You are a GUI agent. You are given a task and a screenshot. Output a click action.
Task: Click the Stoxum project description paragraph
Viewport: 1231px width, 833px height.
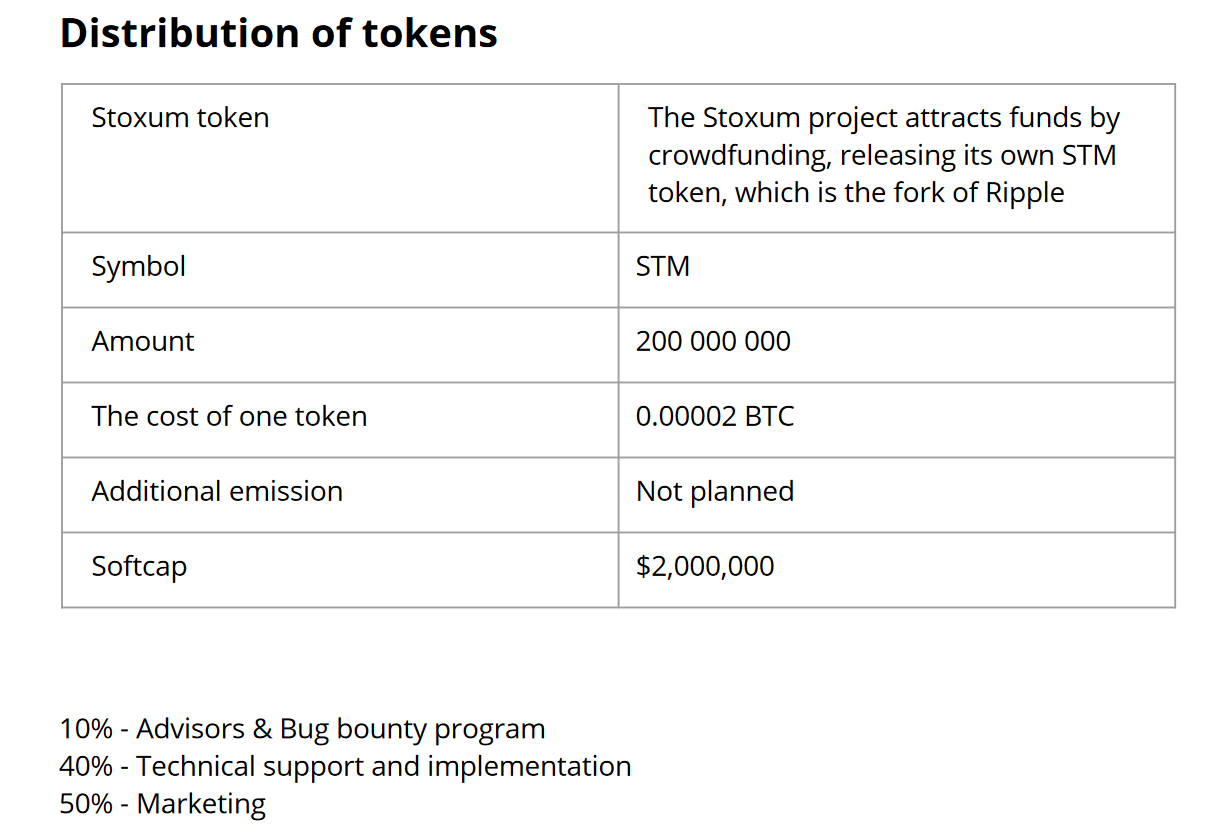tap(884, 154)
